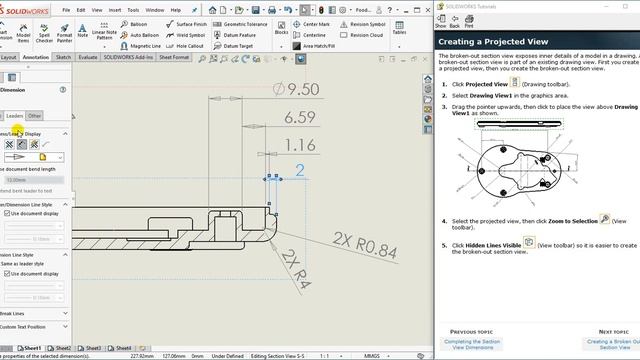
Task: Select the Model Items tool
Action: (23, 33)
